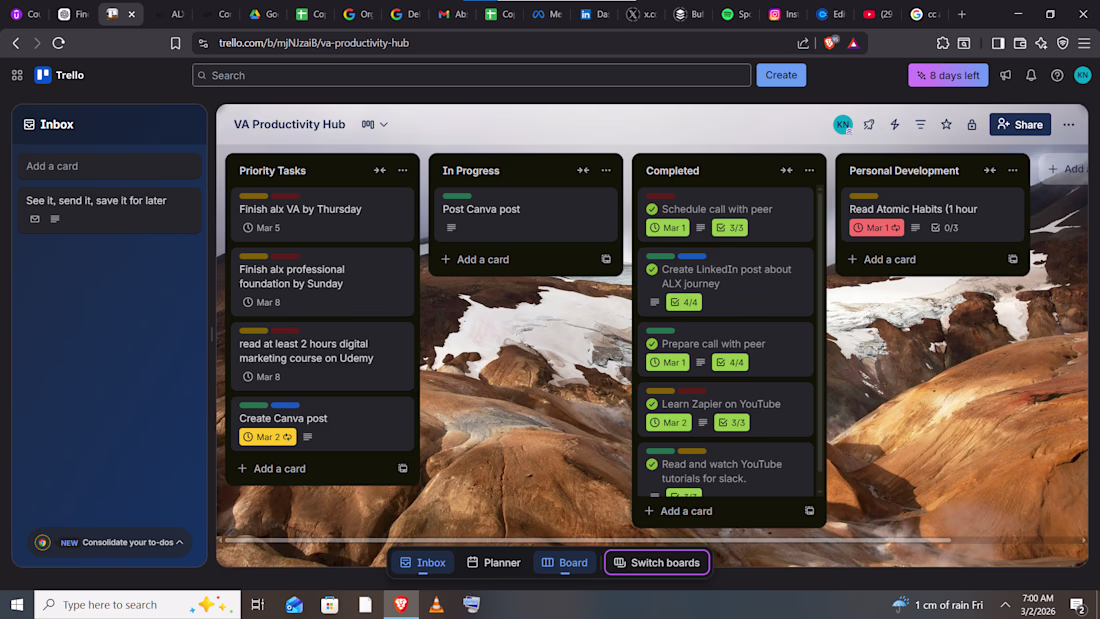Create card from template in Personal Development

coord(1013,259)
